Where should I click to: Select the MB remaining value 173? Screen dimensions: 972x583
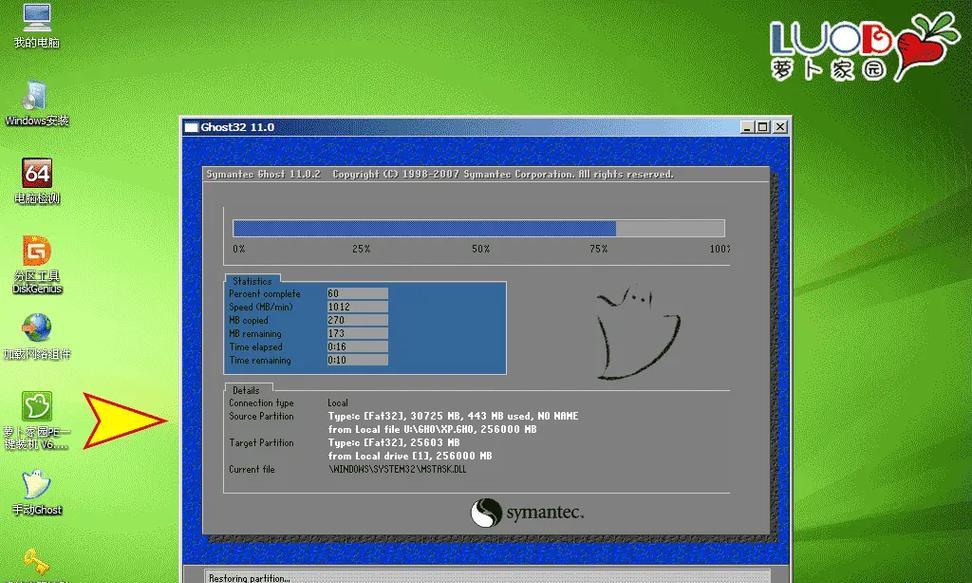coord(357,334)
